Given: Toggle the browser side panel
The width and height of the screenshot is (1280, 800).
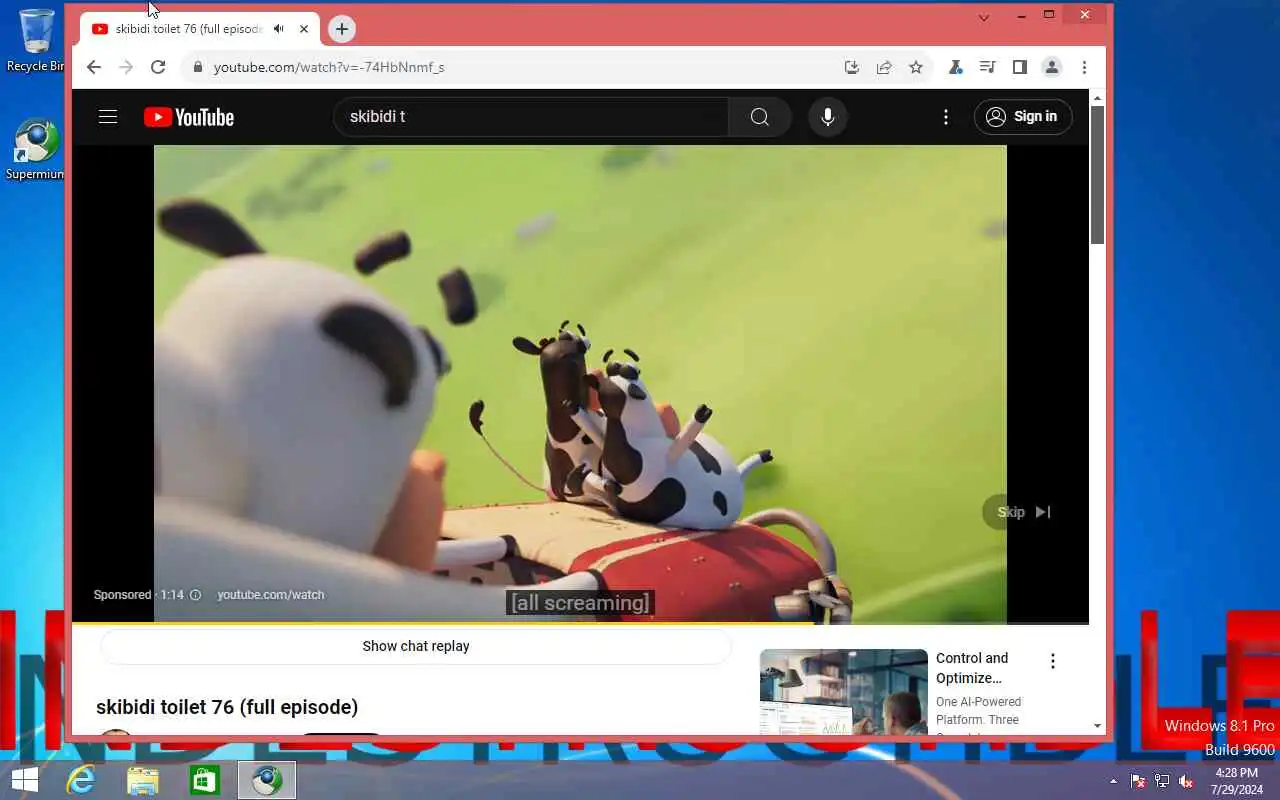Looking at the screenshot, I should click(1019, 67).
